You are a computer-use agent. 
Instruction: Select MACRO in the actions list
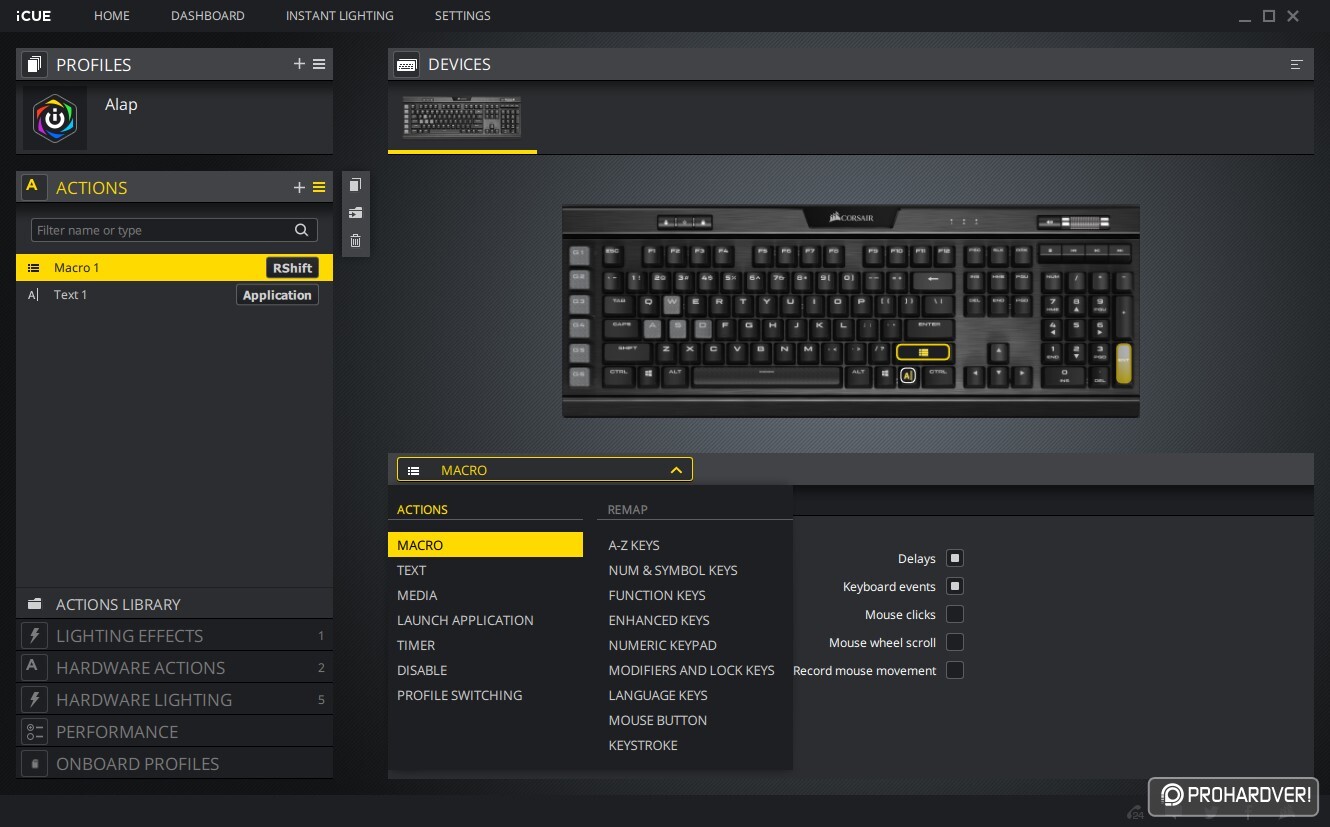click(x=485, y=545)
